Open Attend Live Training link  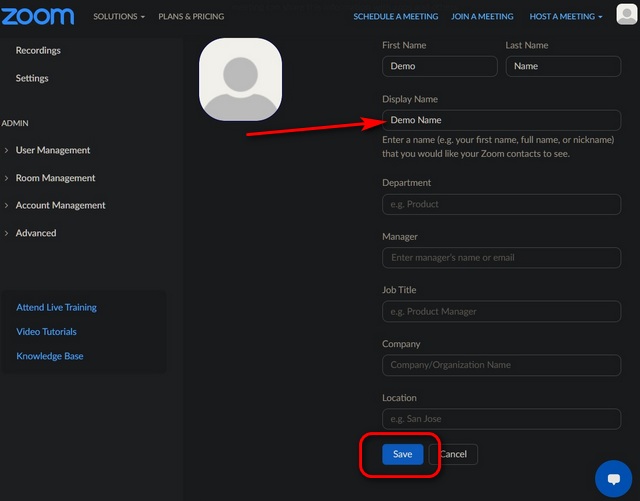pos(56,307)
